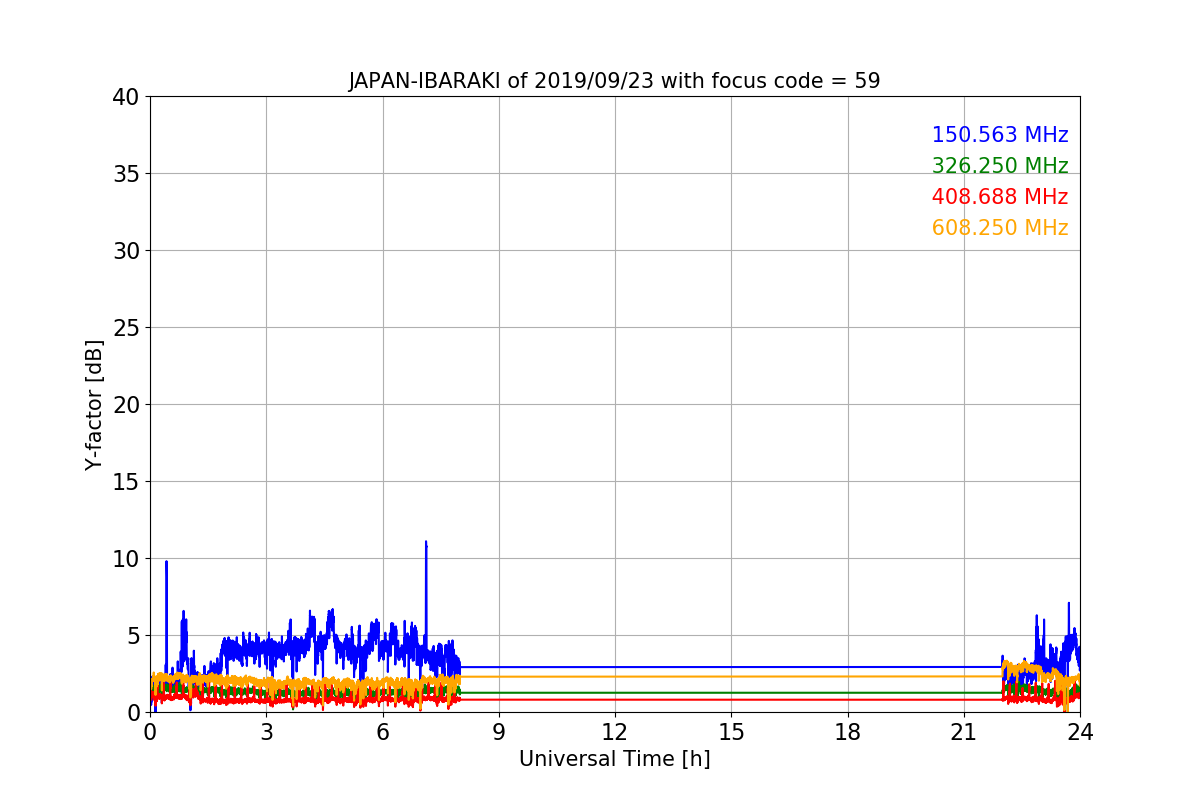
Task: Click the x-axis tick label 15
Action: (731, 732)
